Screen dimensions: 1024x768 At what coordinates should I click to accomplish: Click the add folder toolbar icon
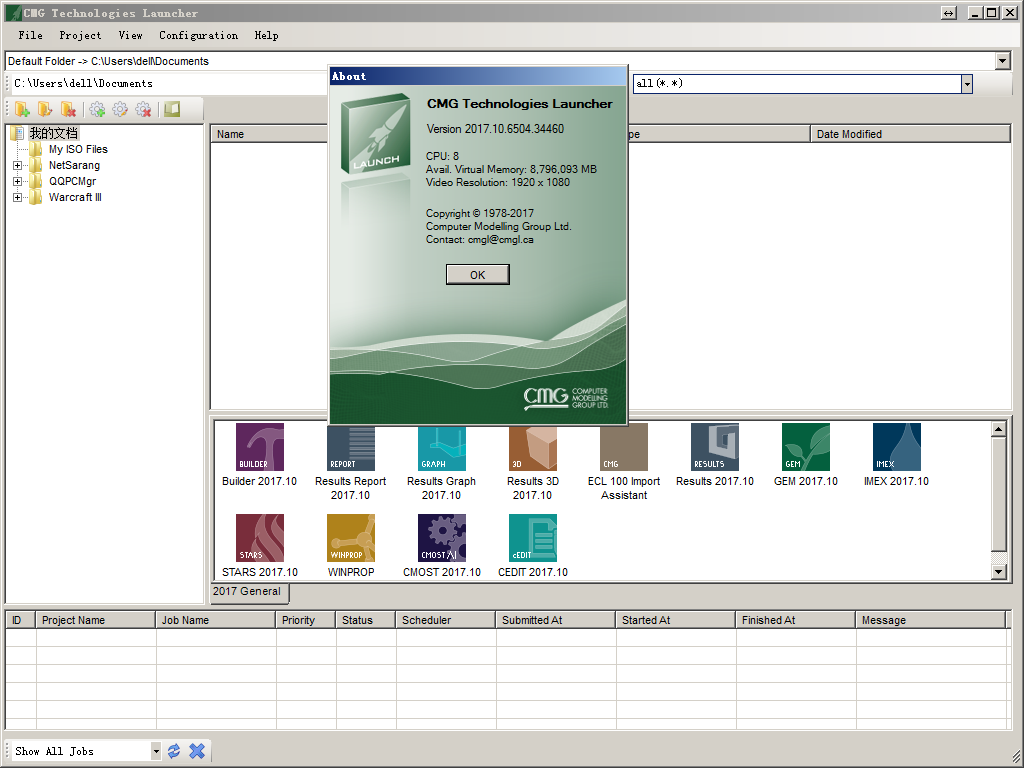[x=22, y=109]
